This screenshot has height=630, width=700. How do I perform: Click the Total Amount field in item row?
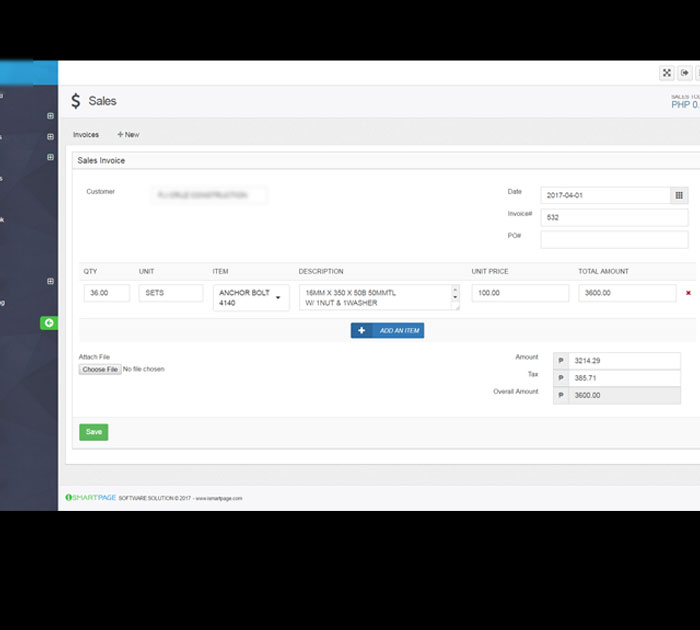click(627, 293)
